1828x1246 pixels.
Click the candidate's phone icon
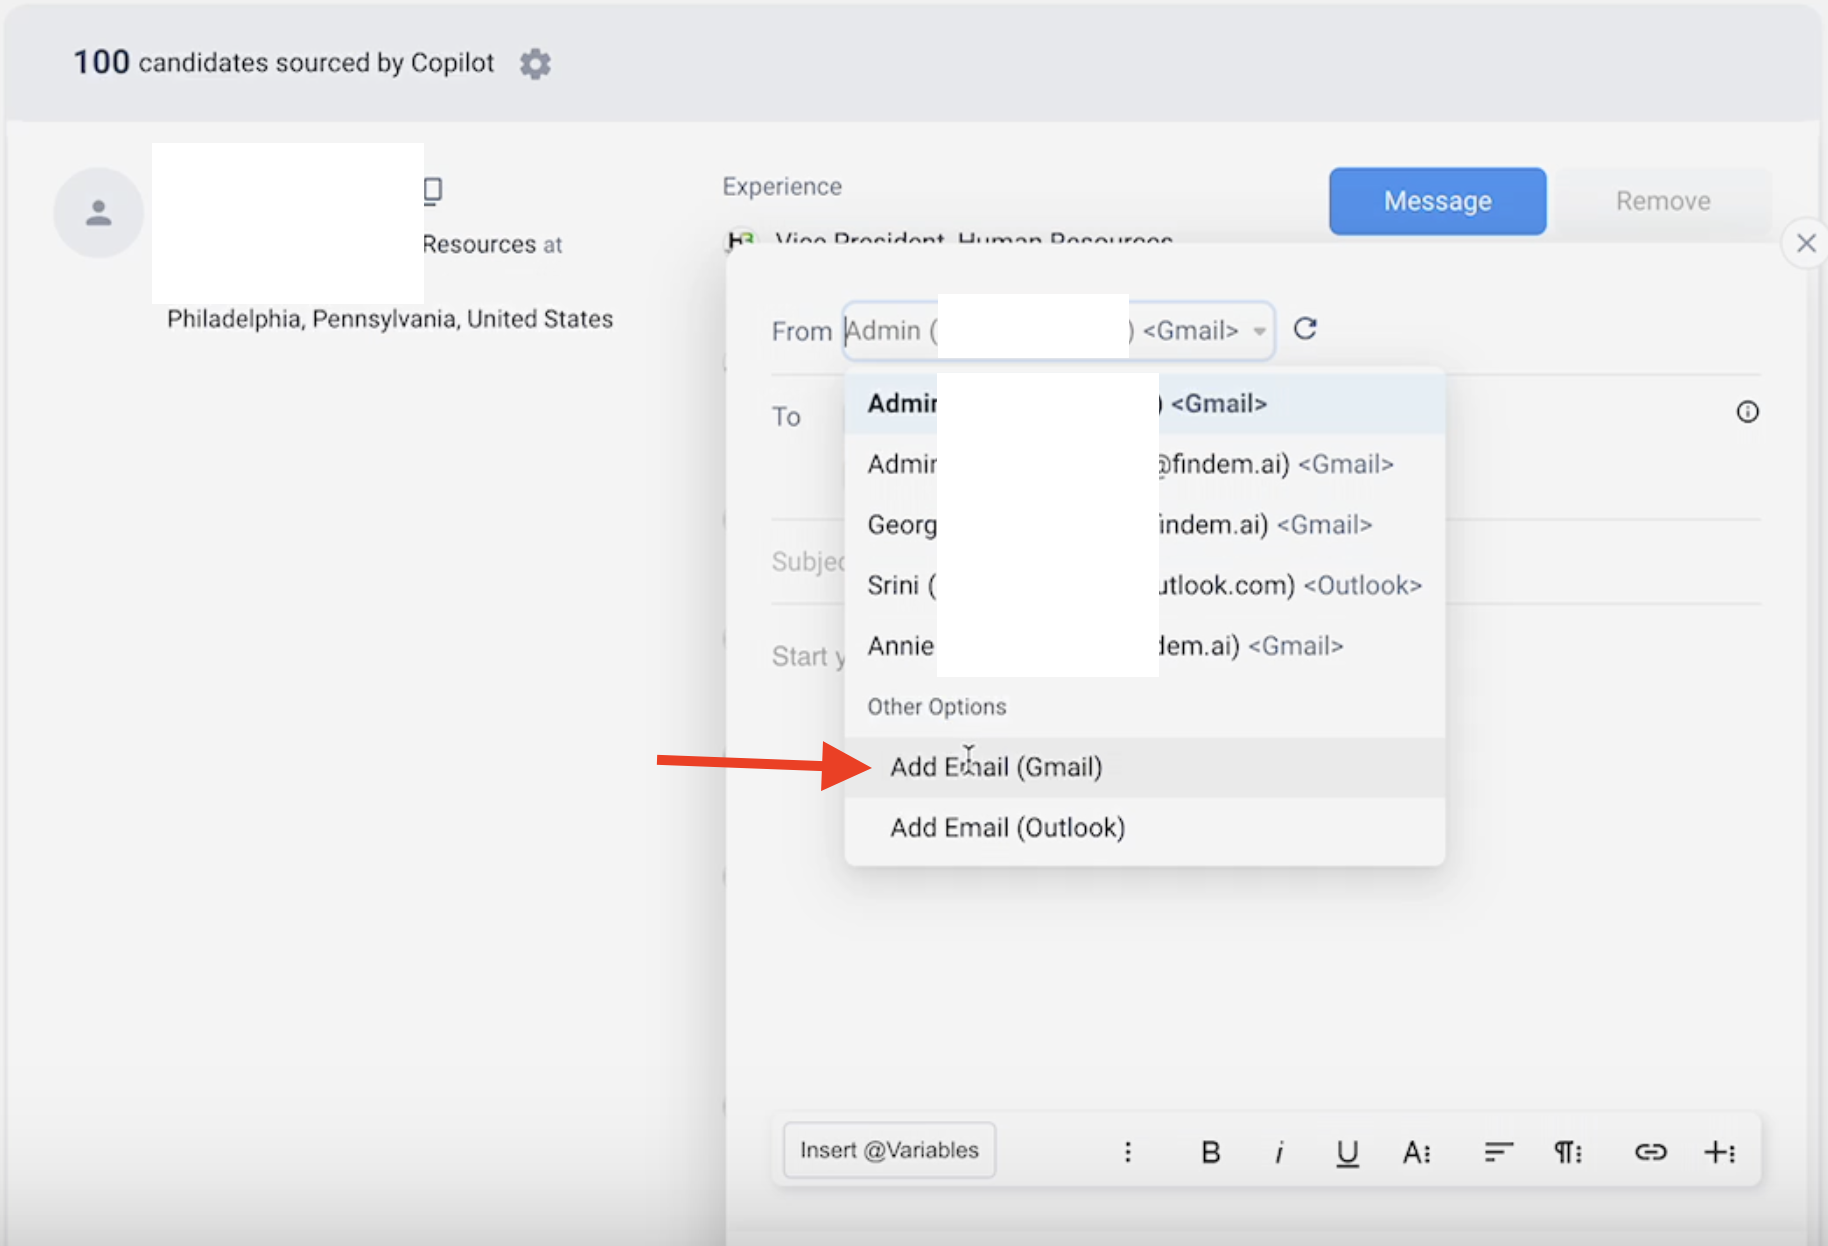pos(433,190)
